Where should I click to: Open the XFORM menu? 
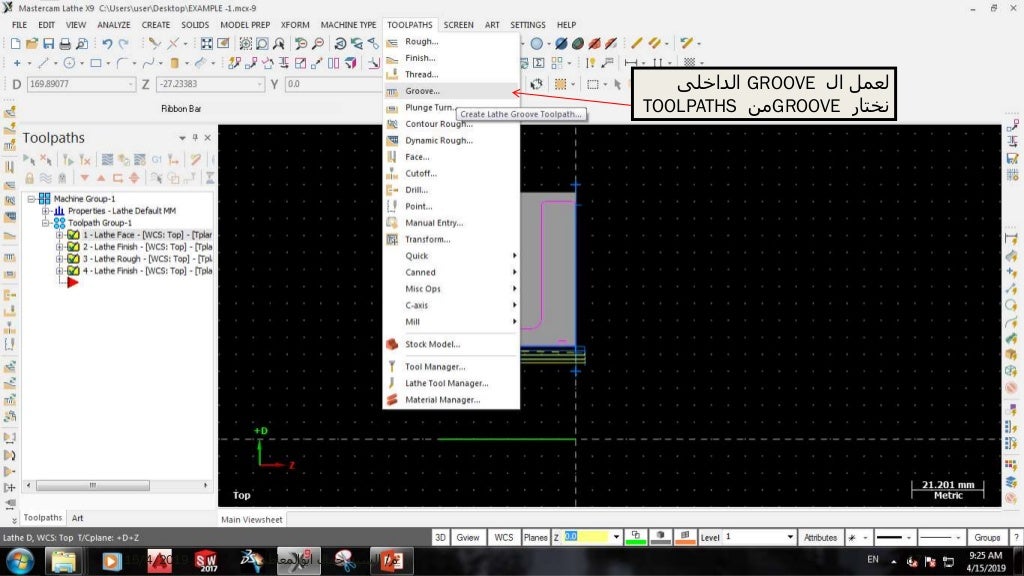(x=295, y=25)
